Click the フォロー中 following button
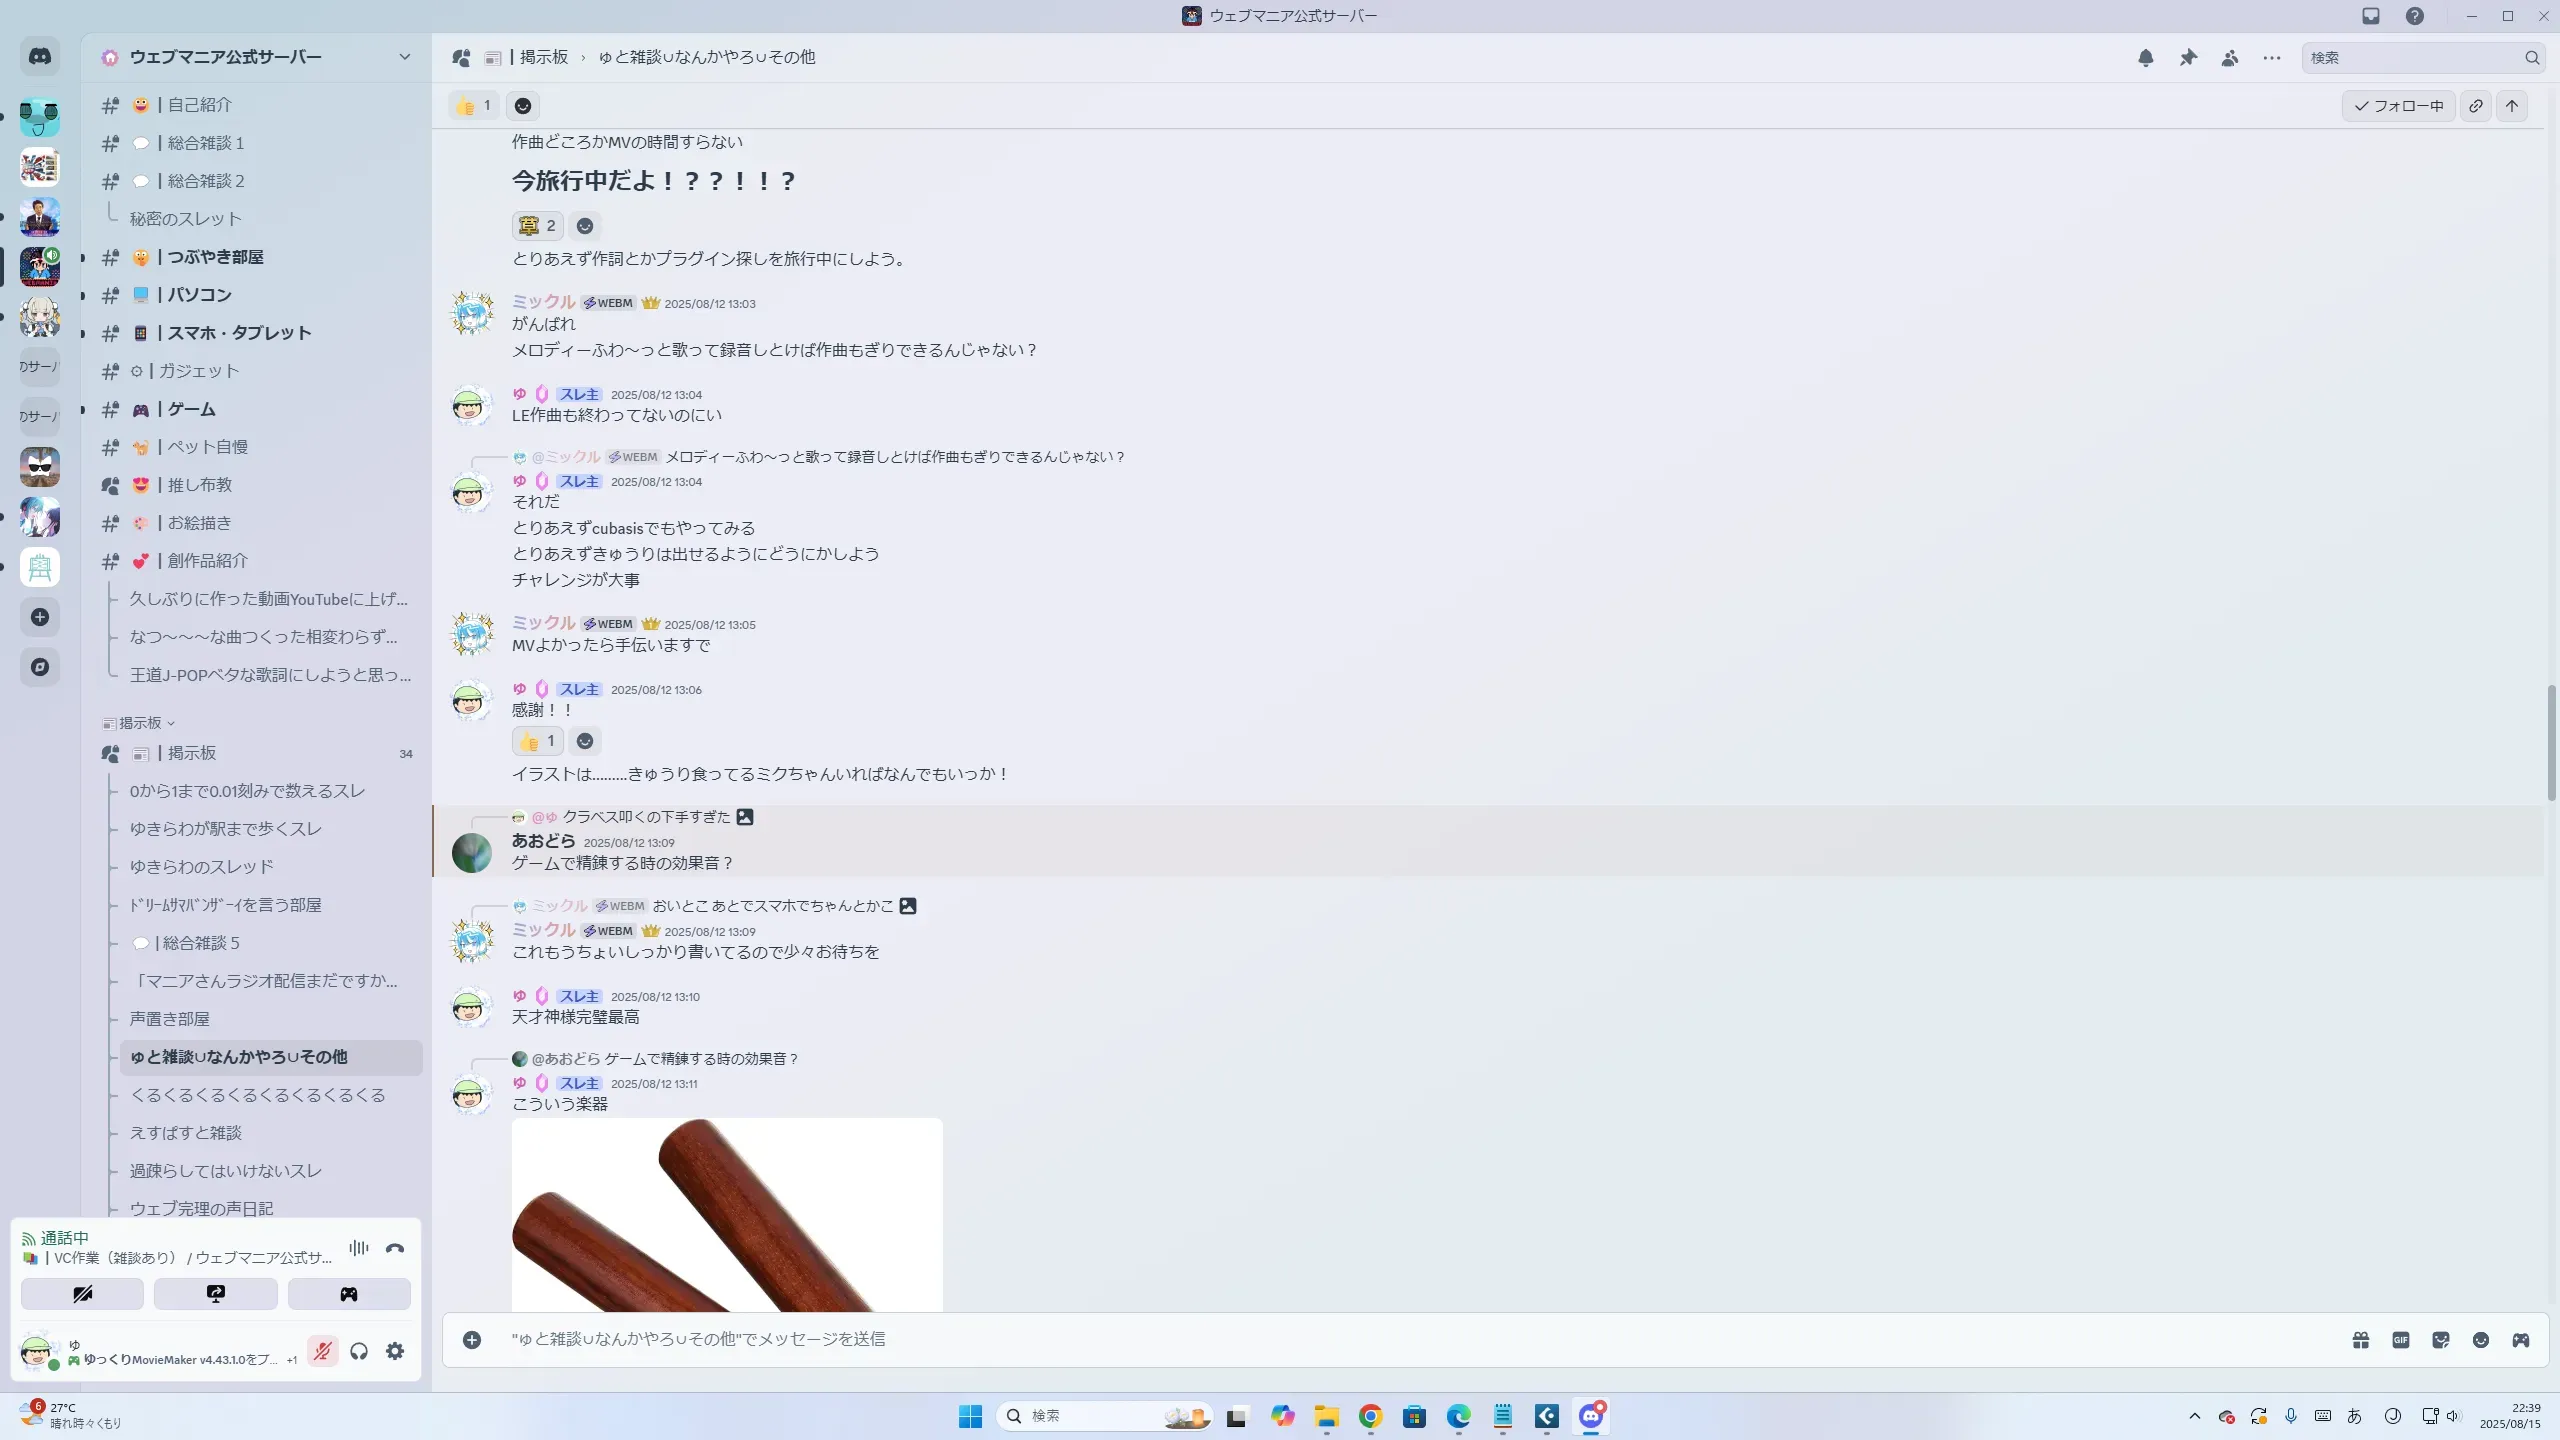Screen dimensions: 2560x1440 coord(2398,106)
